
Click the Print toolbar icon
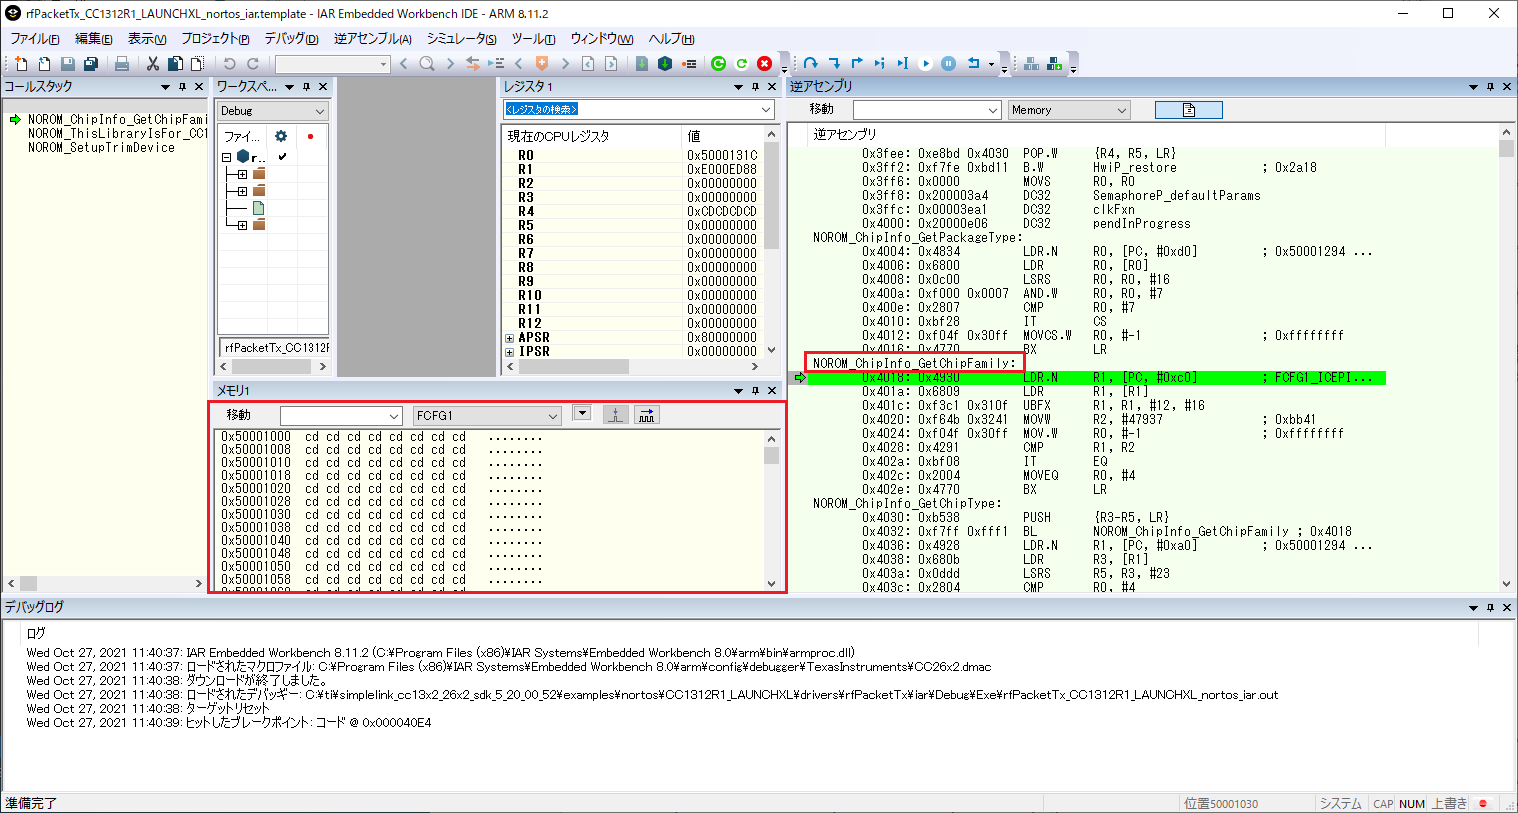click(x=122, y=63)
